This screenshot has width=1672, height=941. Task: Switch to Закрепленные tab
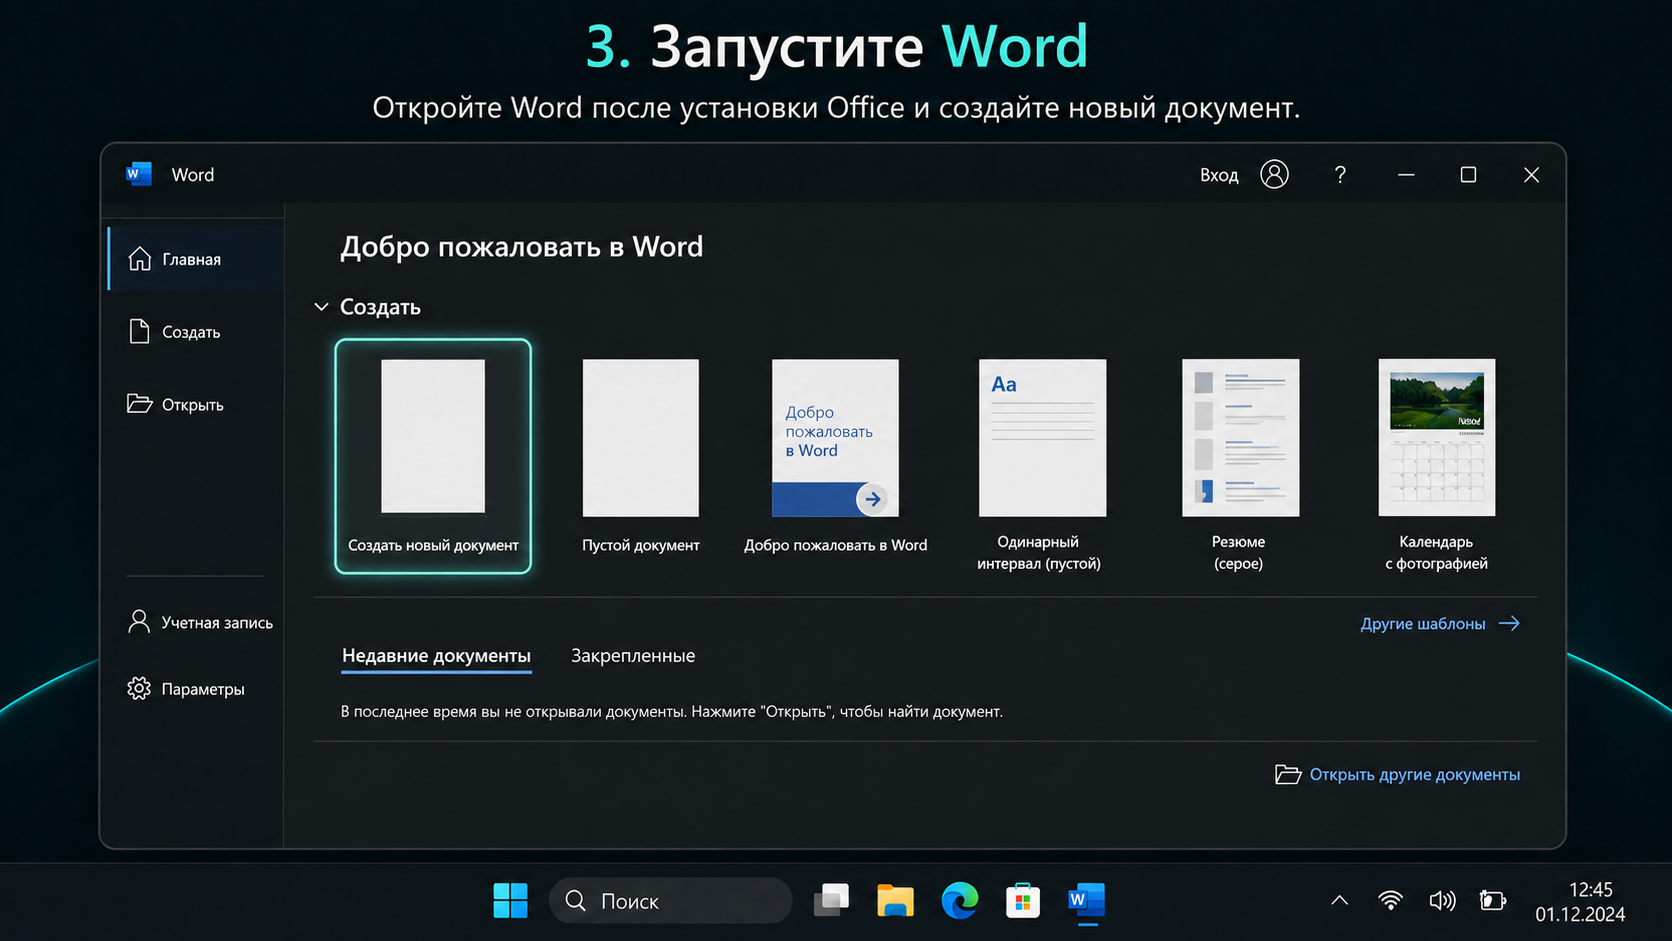click(633, 656)
